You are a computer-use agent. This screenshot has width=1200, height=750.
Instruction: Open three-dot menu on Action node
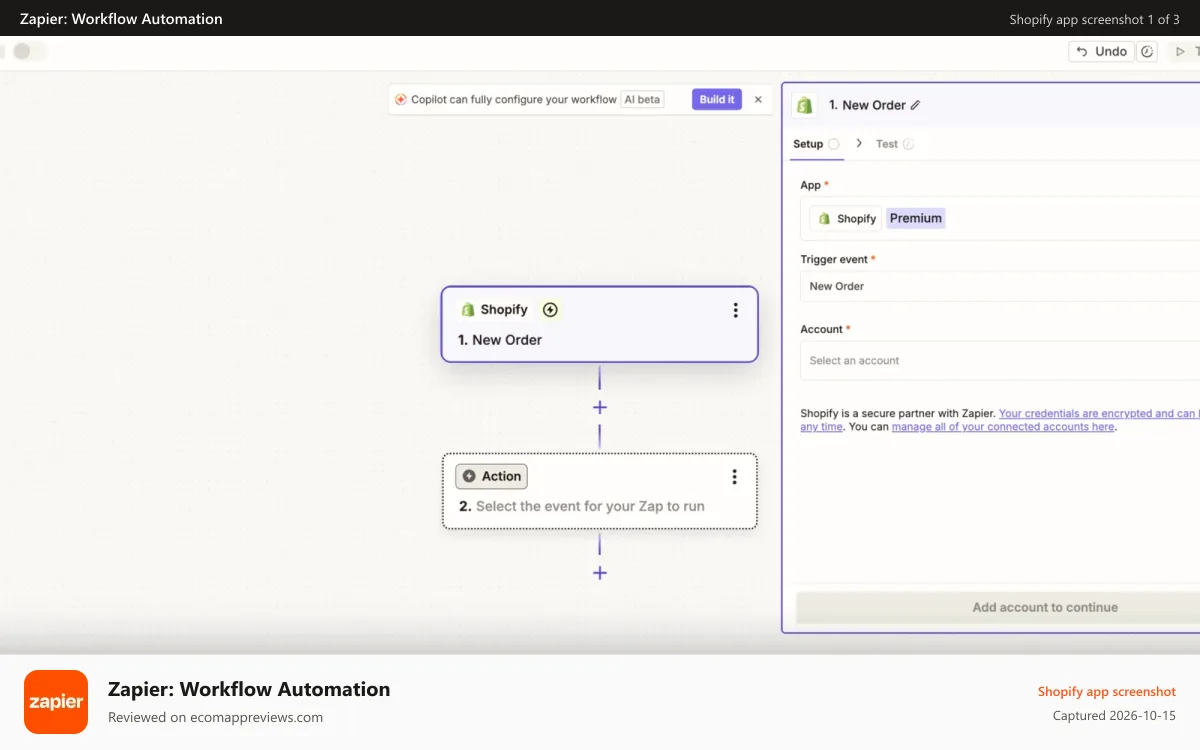[734, 477]
